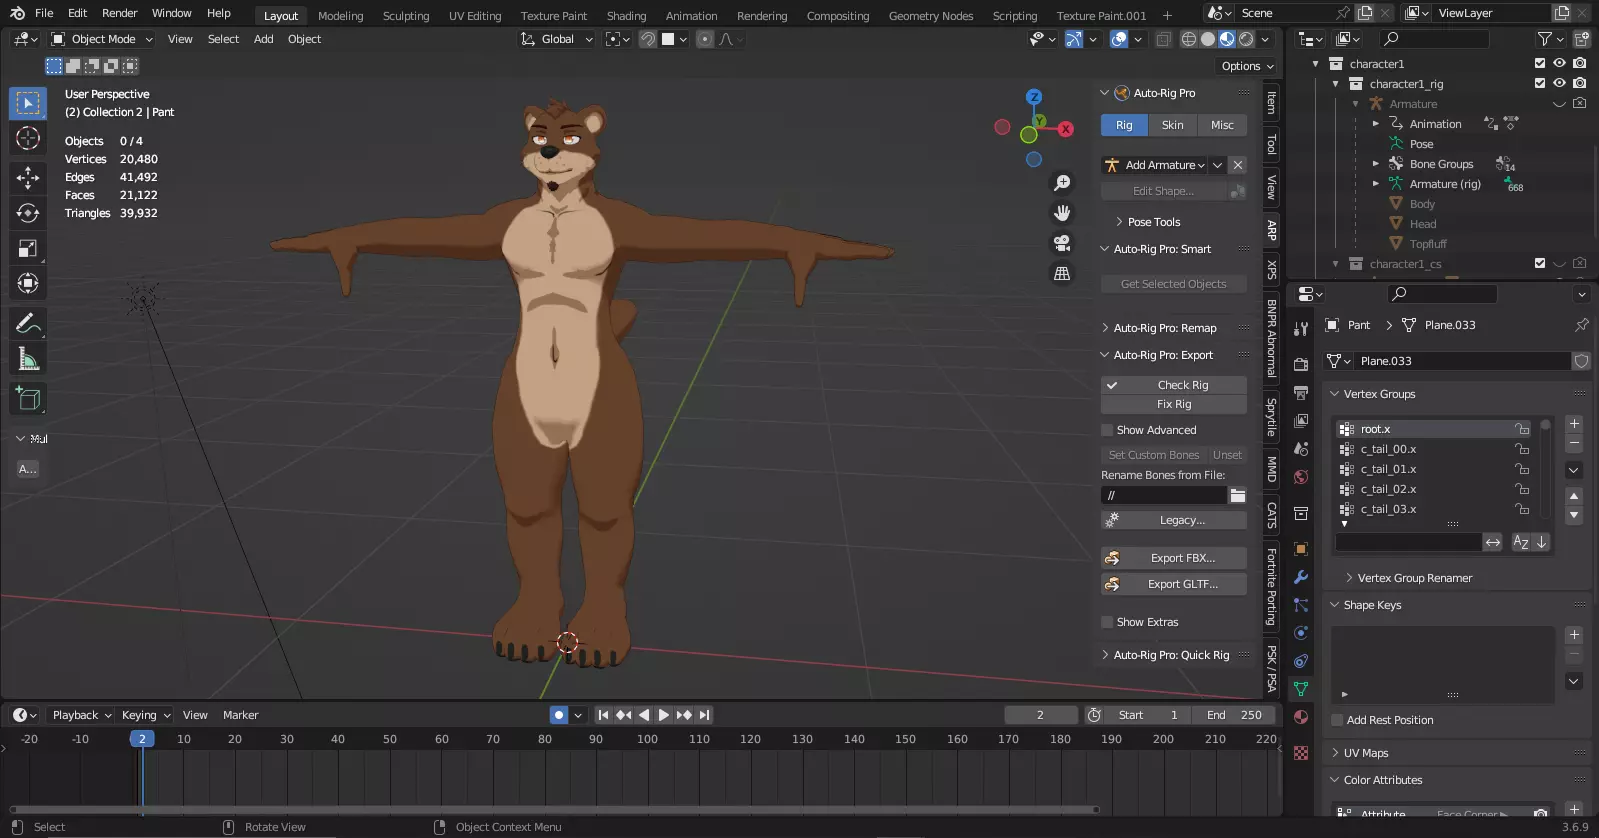Screen dimensions: 1599x838
Task: Click frame 100 on the timeline
Action: point(647,739)
